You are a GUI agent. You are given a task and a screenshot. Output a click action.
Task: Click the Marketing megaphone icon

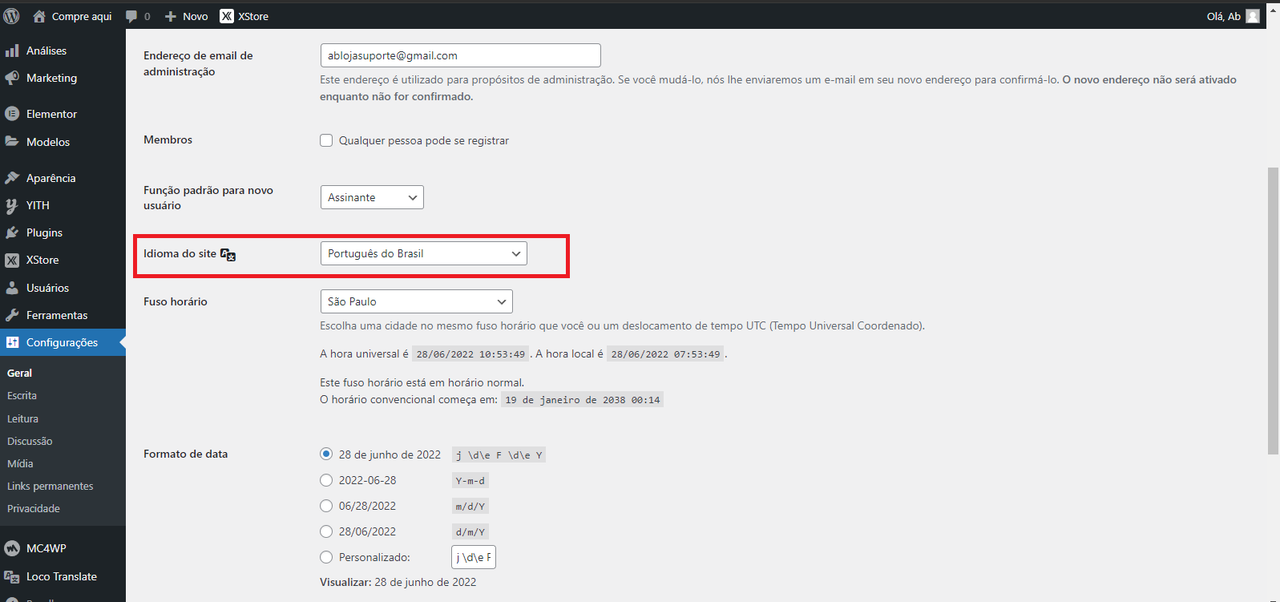tap(12, 78)
